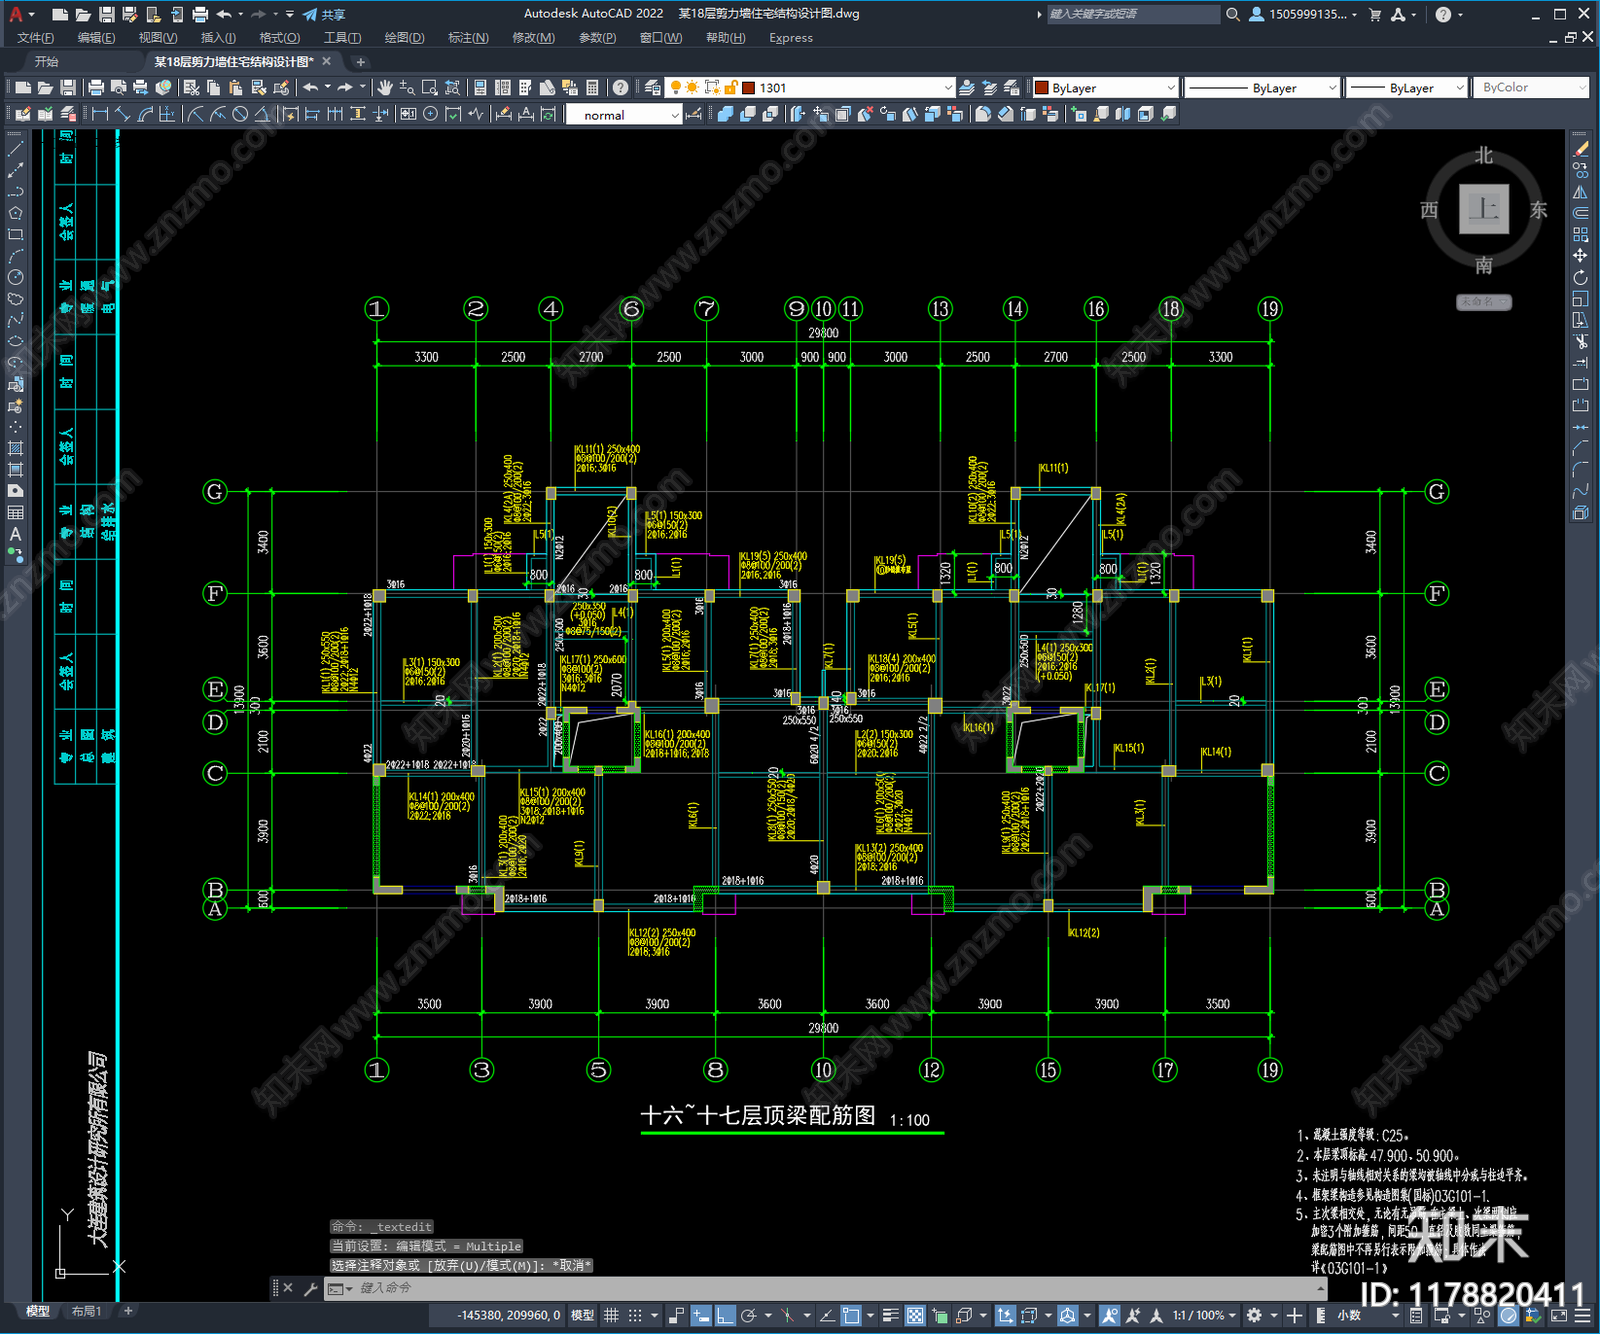Viewport: 1600px width, 1334px height.
Task: Toggle snap mode in the status bar
Action: tap(635, 1315)
